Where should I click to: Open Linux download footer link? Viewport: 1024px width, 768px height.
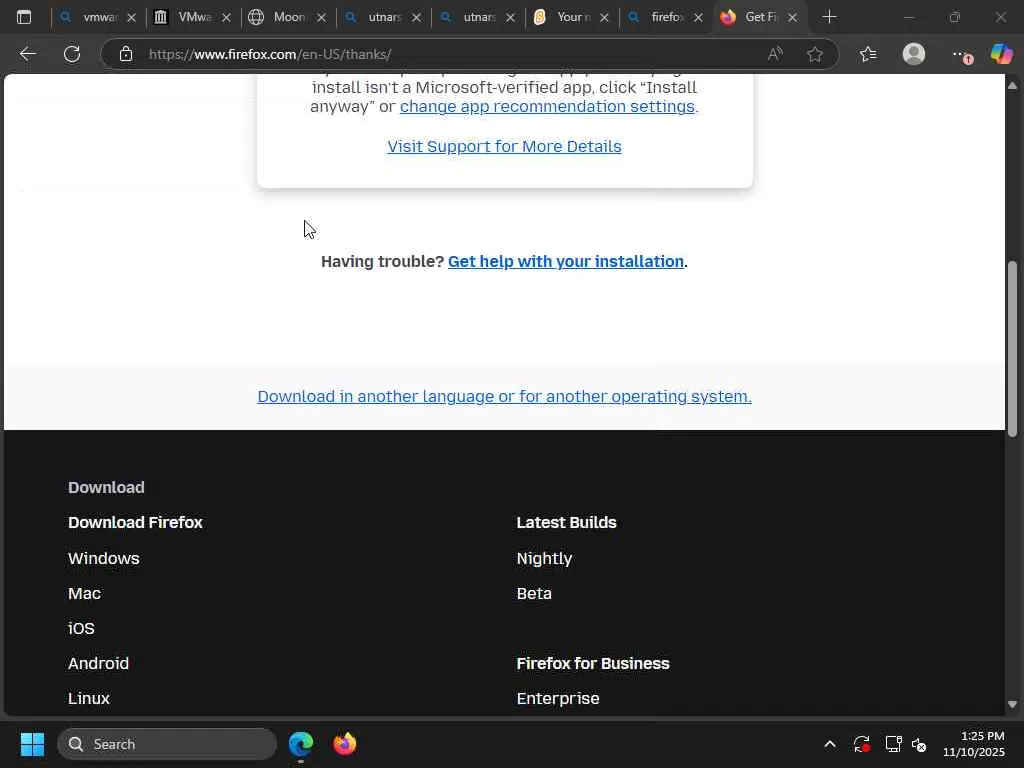click(x=89, y=699)
